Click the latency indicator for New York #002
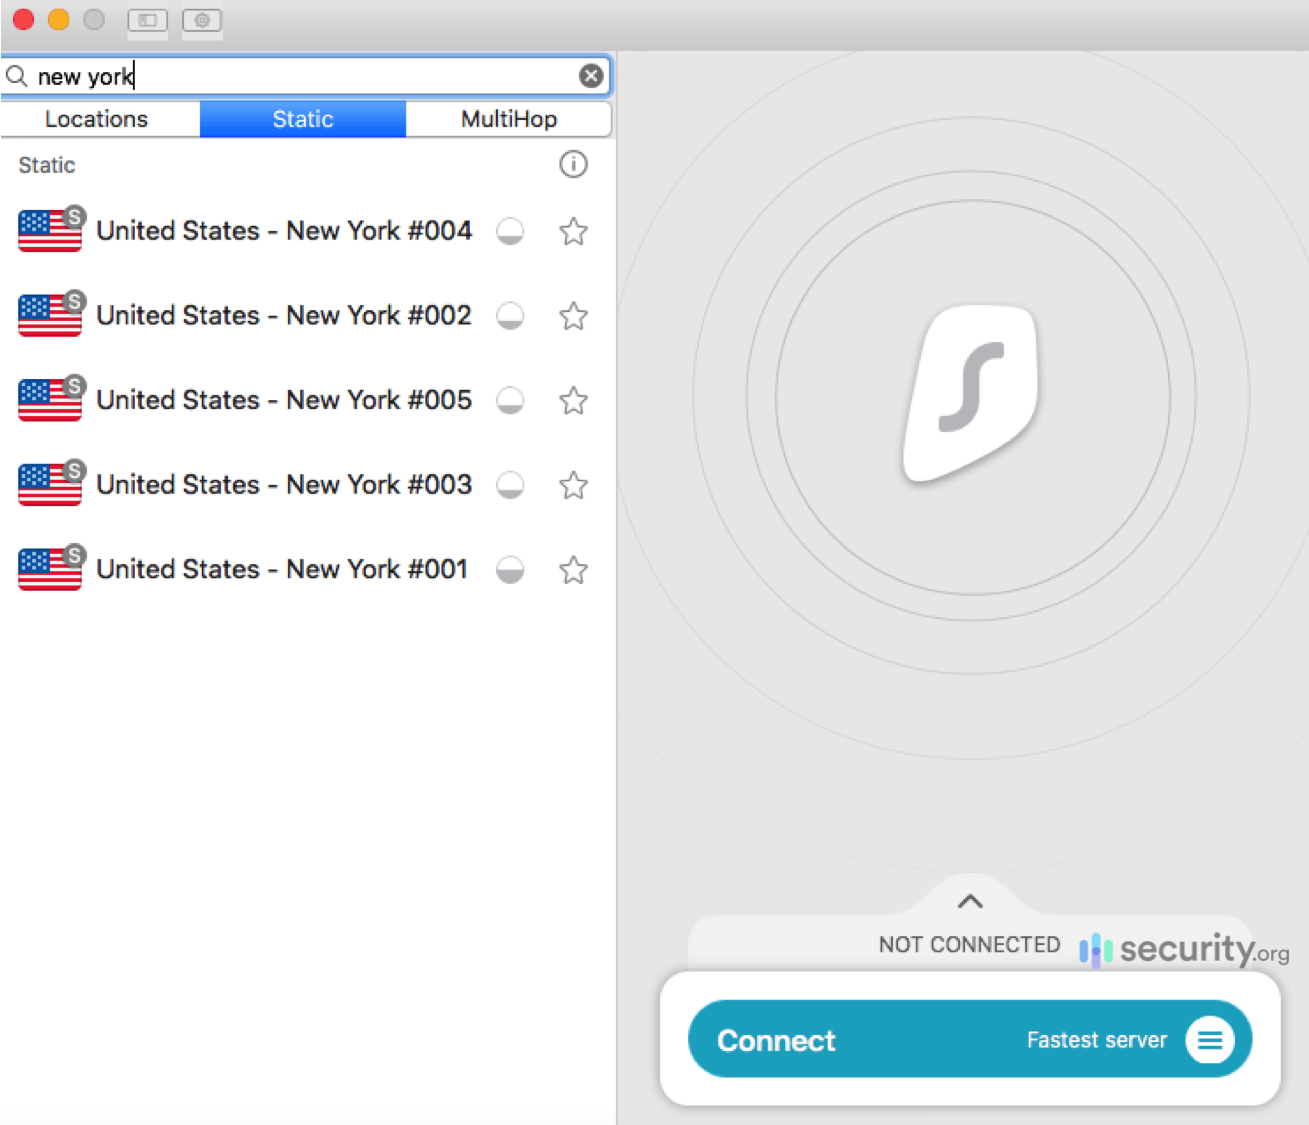Viewport: 1309px width, 1125px height. [x=510, y=316]
